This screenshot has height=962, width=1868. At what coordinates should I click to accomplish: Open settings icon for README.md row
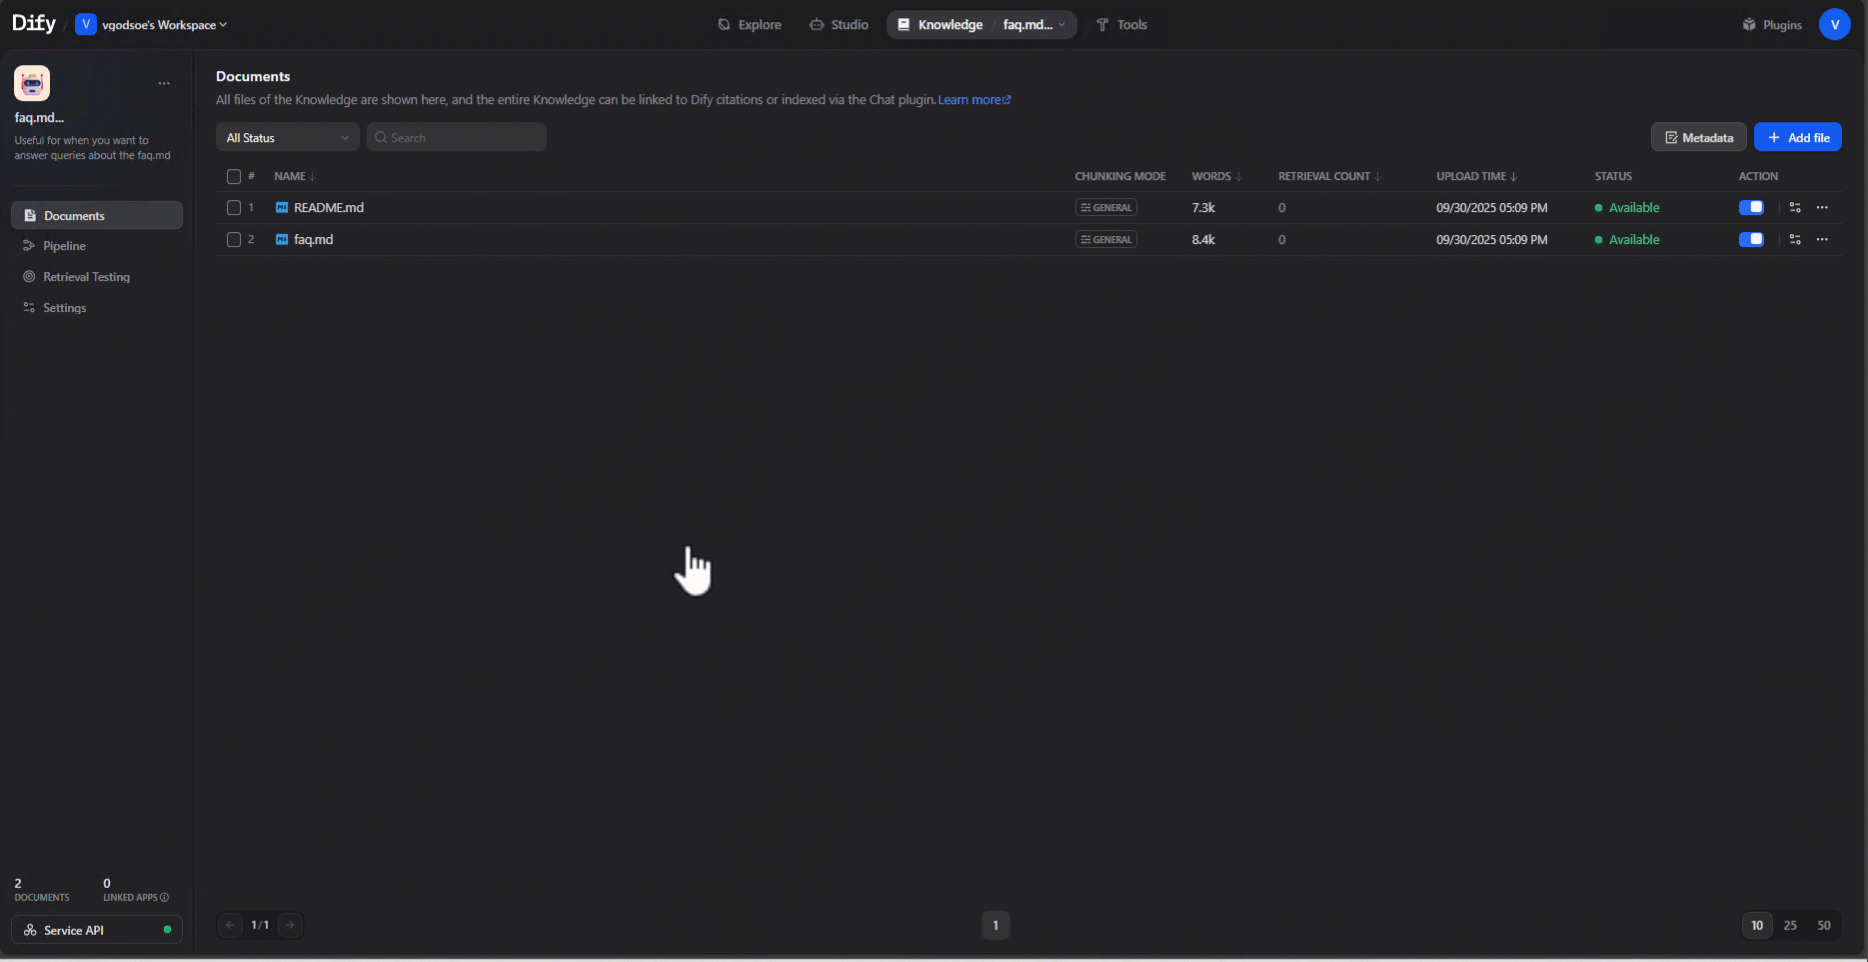pos(1795,208)
